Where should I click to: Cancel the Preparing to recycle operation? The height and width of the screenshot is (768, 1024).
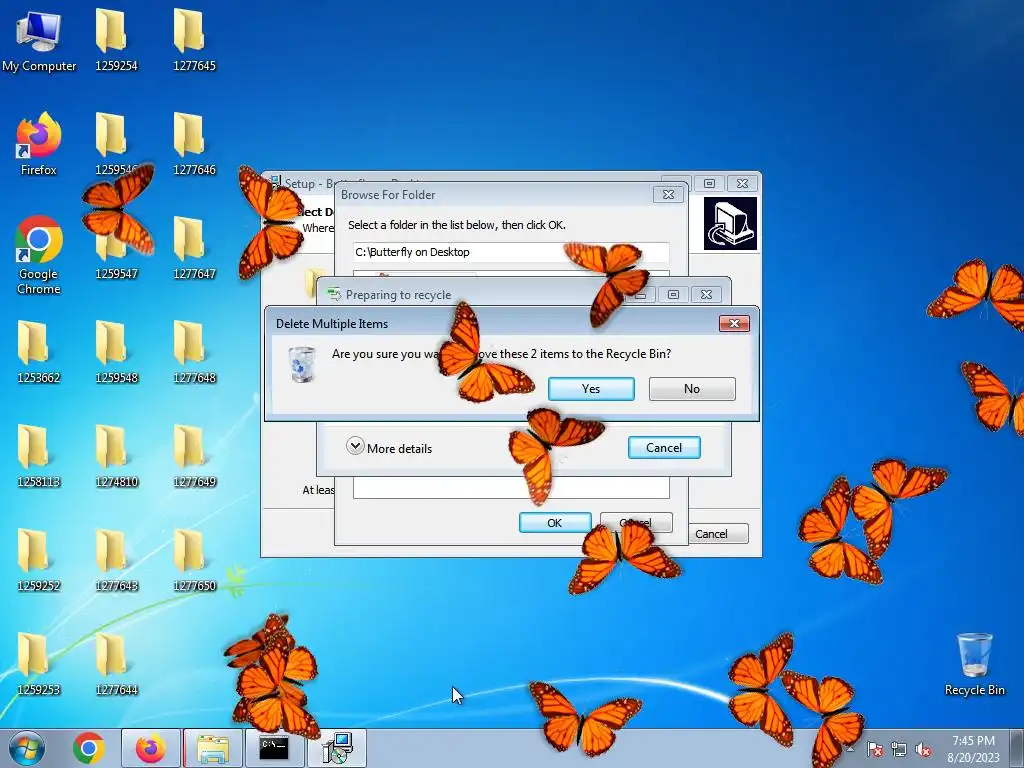[664, 447]
